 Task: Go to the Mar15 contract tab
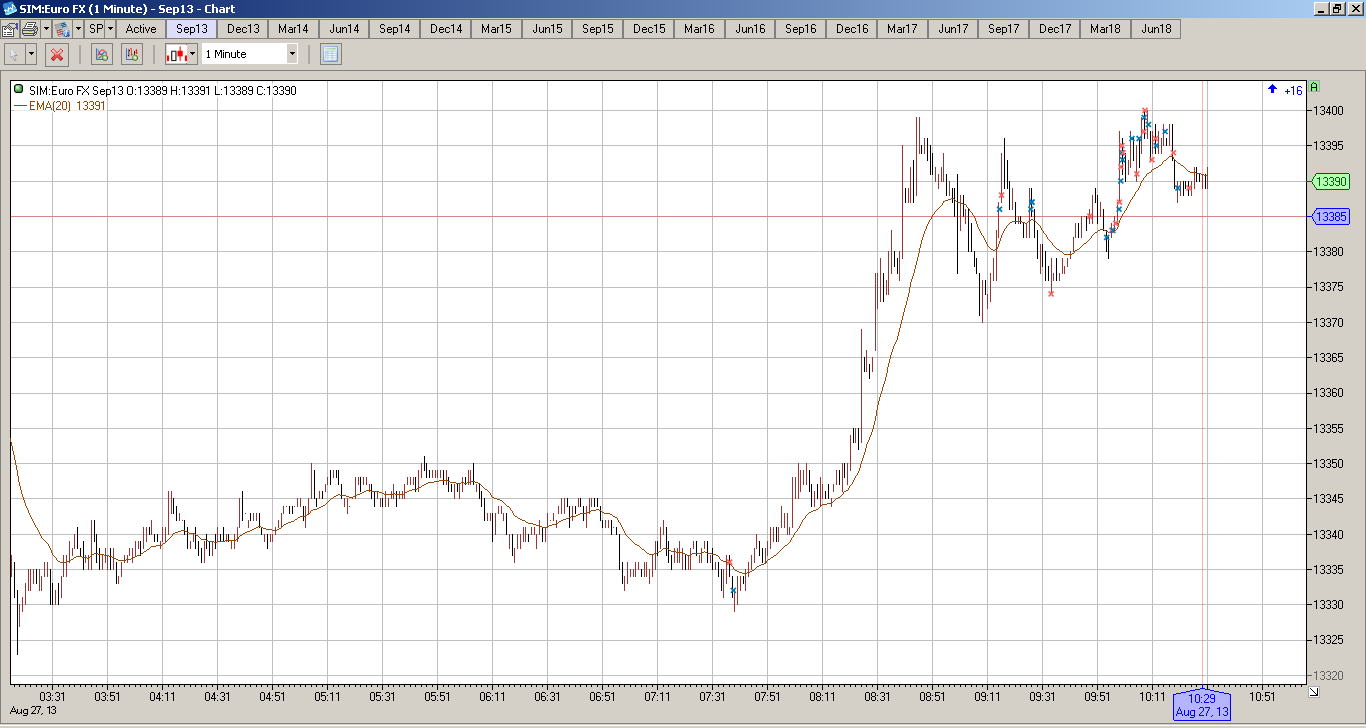(x=497, y=29)
